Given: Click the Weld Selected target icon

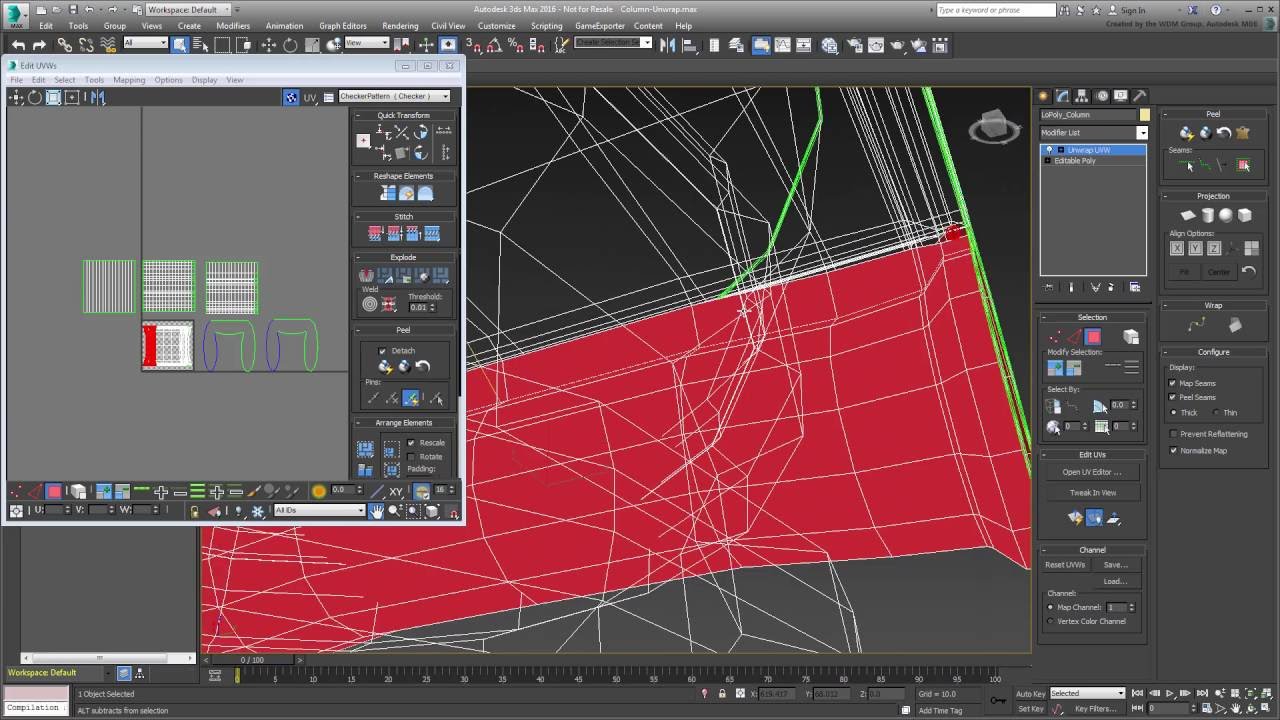Looking at the screenshot, I should [x=370, y=304].
